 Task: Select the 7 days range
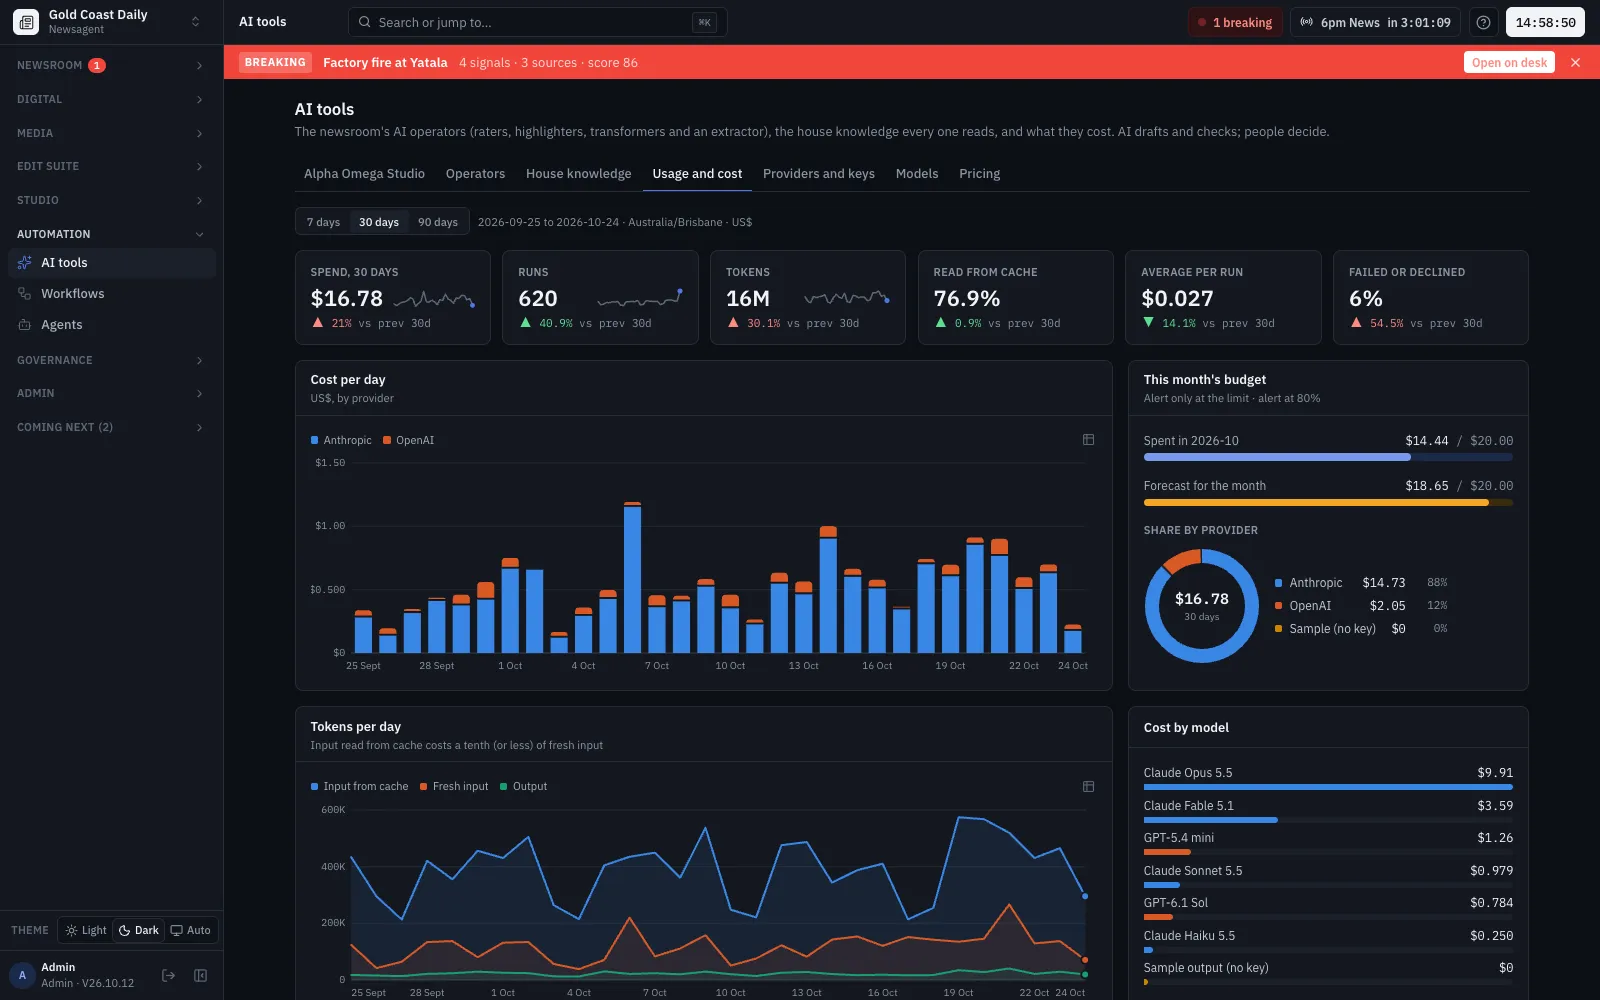[323, 222]
